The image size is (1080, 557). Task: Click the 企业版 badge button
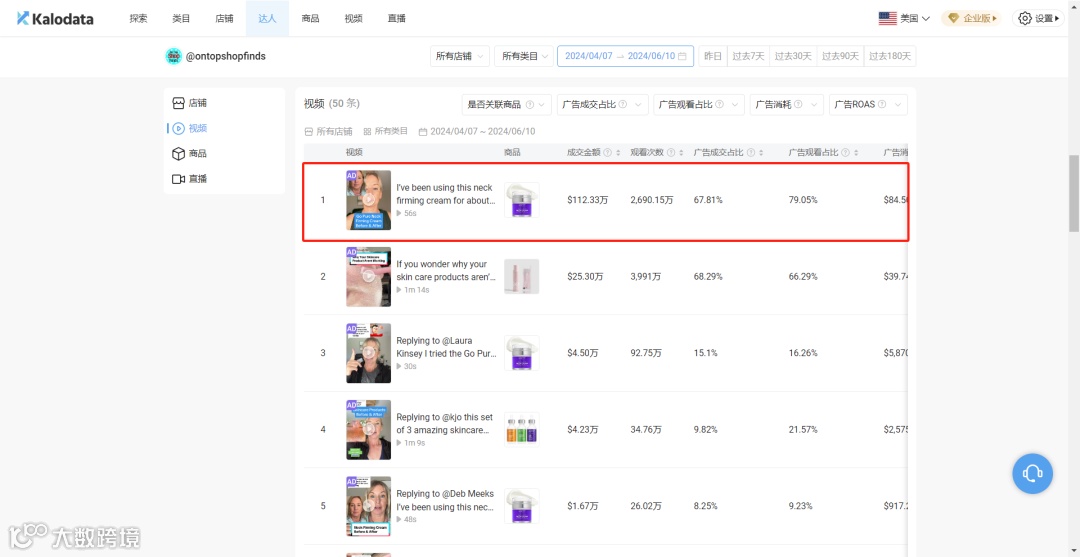click(971, 19)
